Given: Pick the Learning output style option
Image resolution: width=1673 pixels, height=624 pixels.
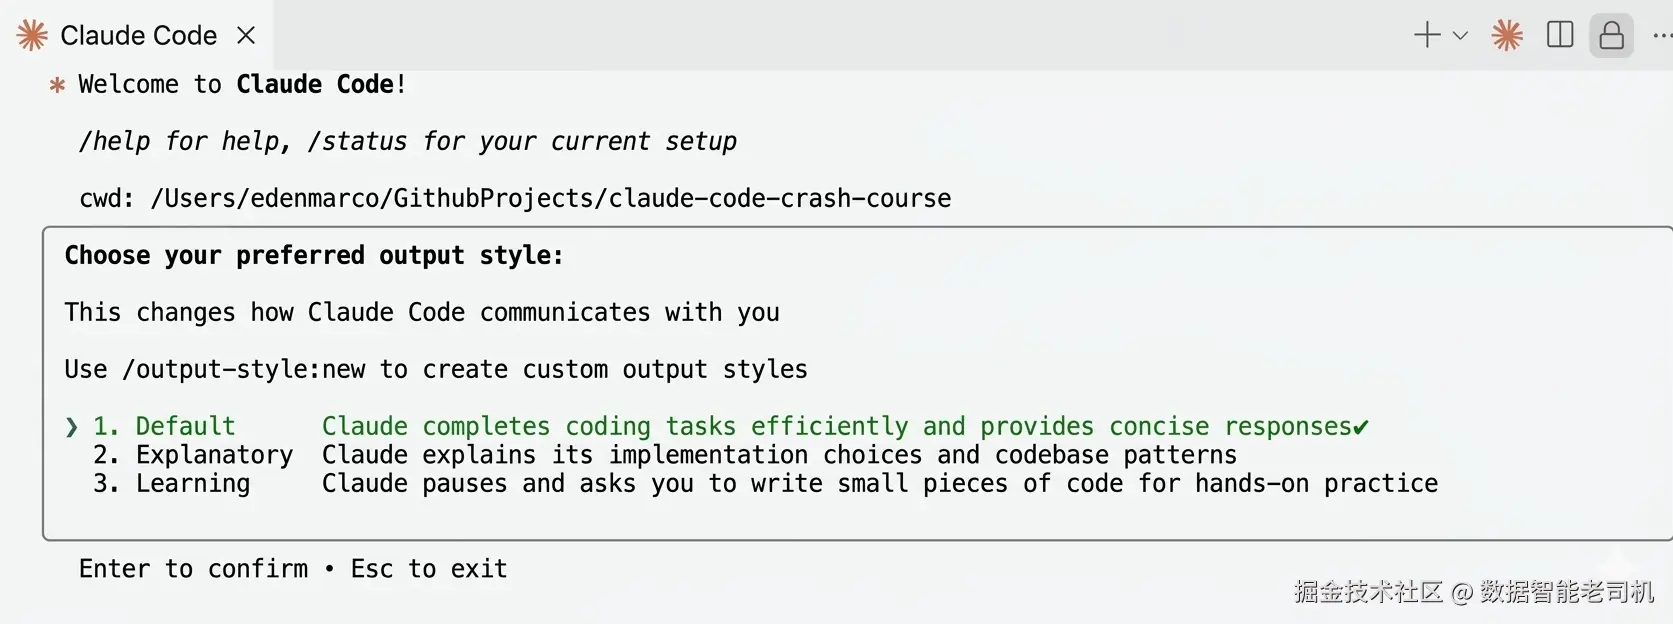Looking at the screenshot, I should [193, 484].
